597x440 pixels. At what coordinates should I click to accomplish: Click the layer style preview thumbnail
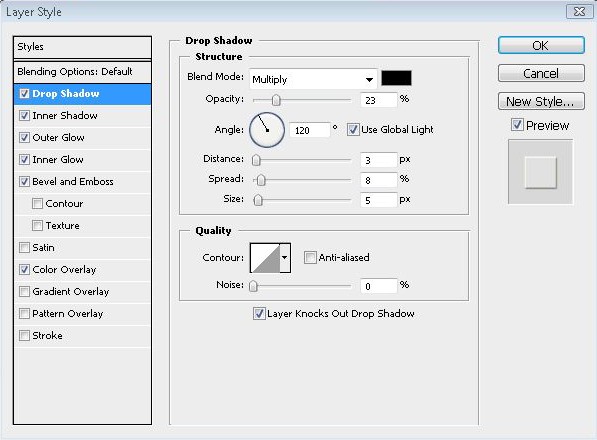pyautogui.click(x=540, y=172)
